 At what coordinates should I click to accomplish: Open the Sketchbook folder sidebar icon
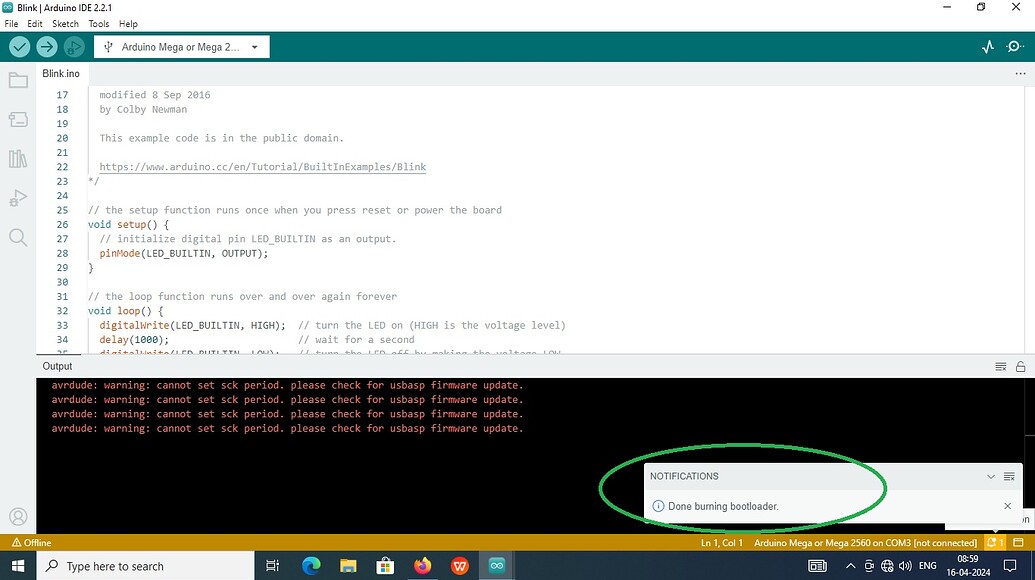pyautogui.click(x=18, y=81)
